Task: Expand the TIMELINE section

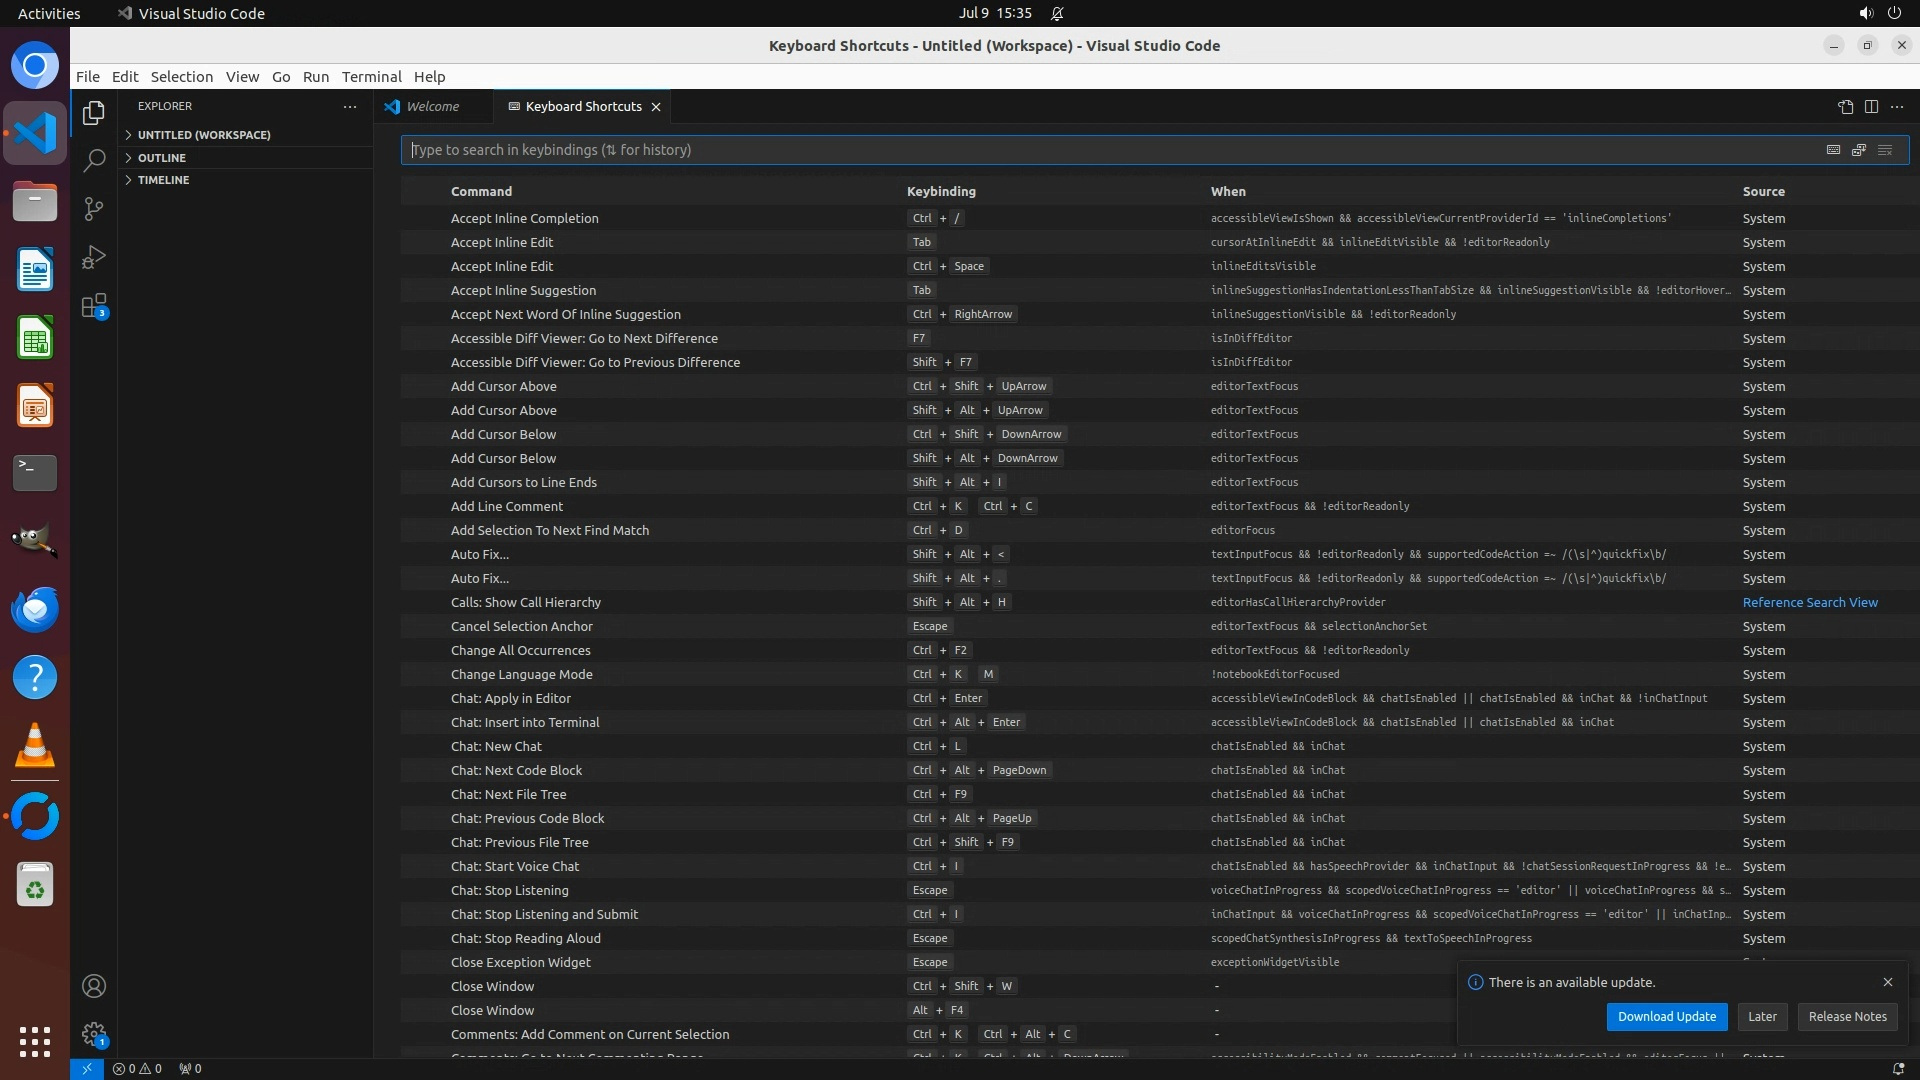Action: click(163, 180)
